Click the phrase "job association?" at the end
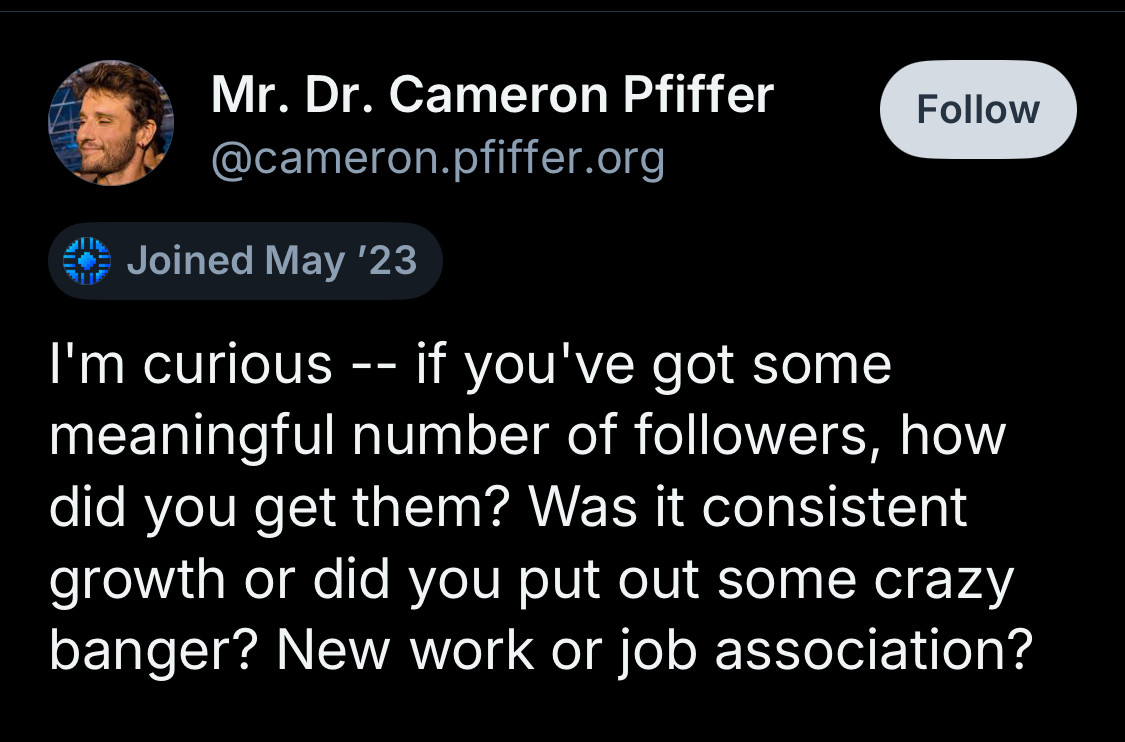The height and width of the screenshot is (742, 1125). (x=826, y=651)
